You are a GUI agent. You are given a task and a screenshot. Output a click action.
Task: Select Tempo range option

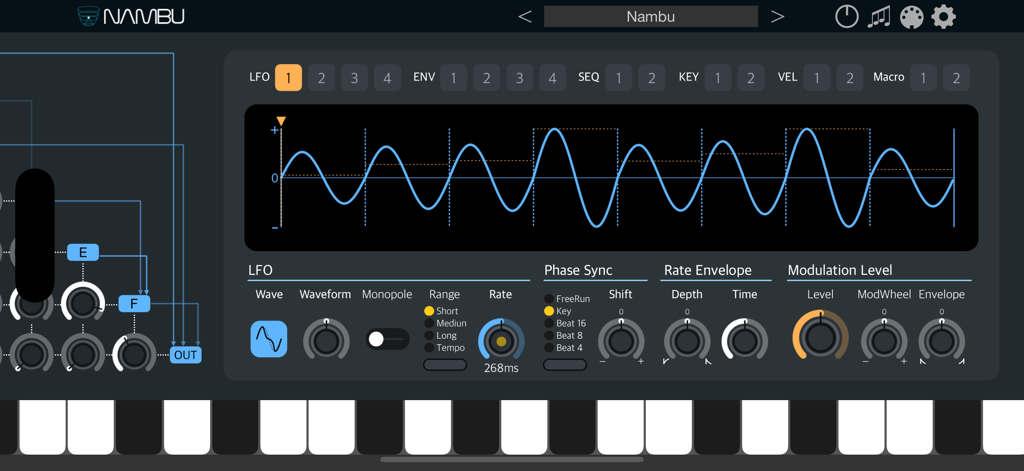tap(444, 348)
